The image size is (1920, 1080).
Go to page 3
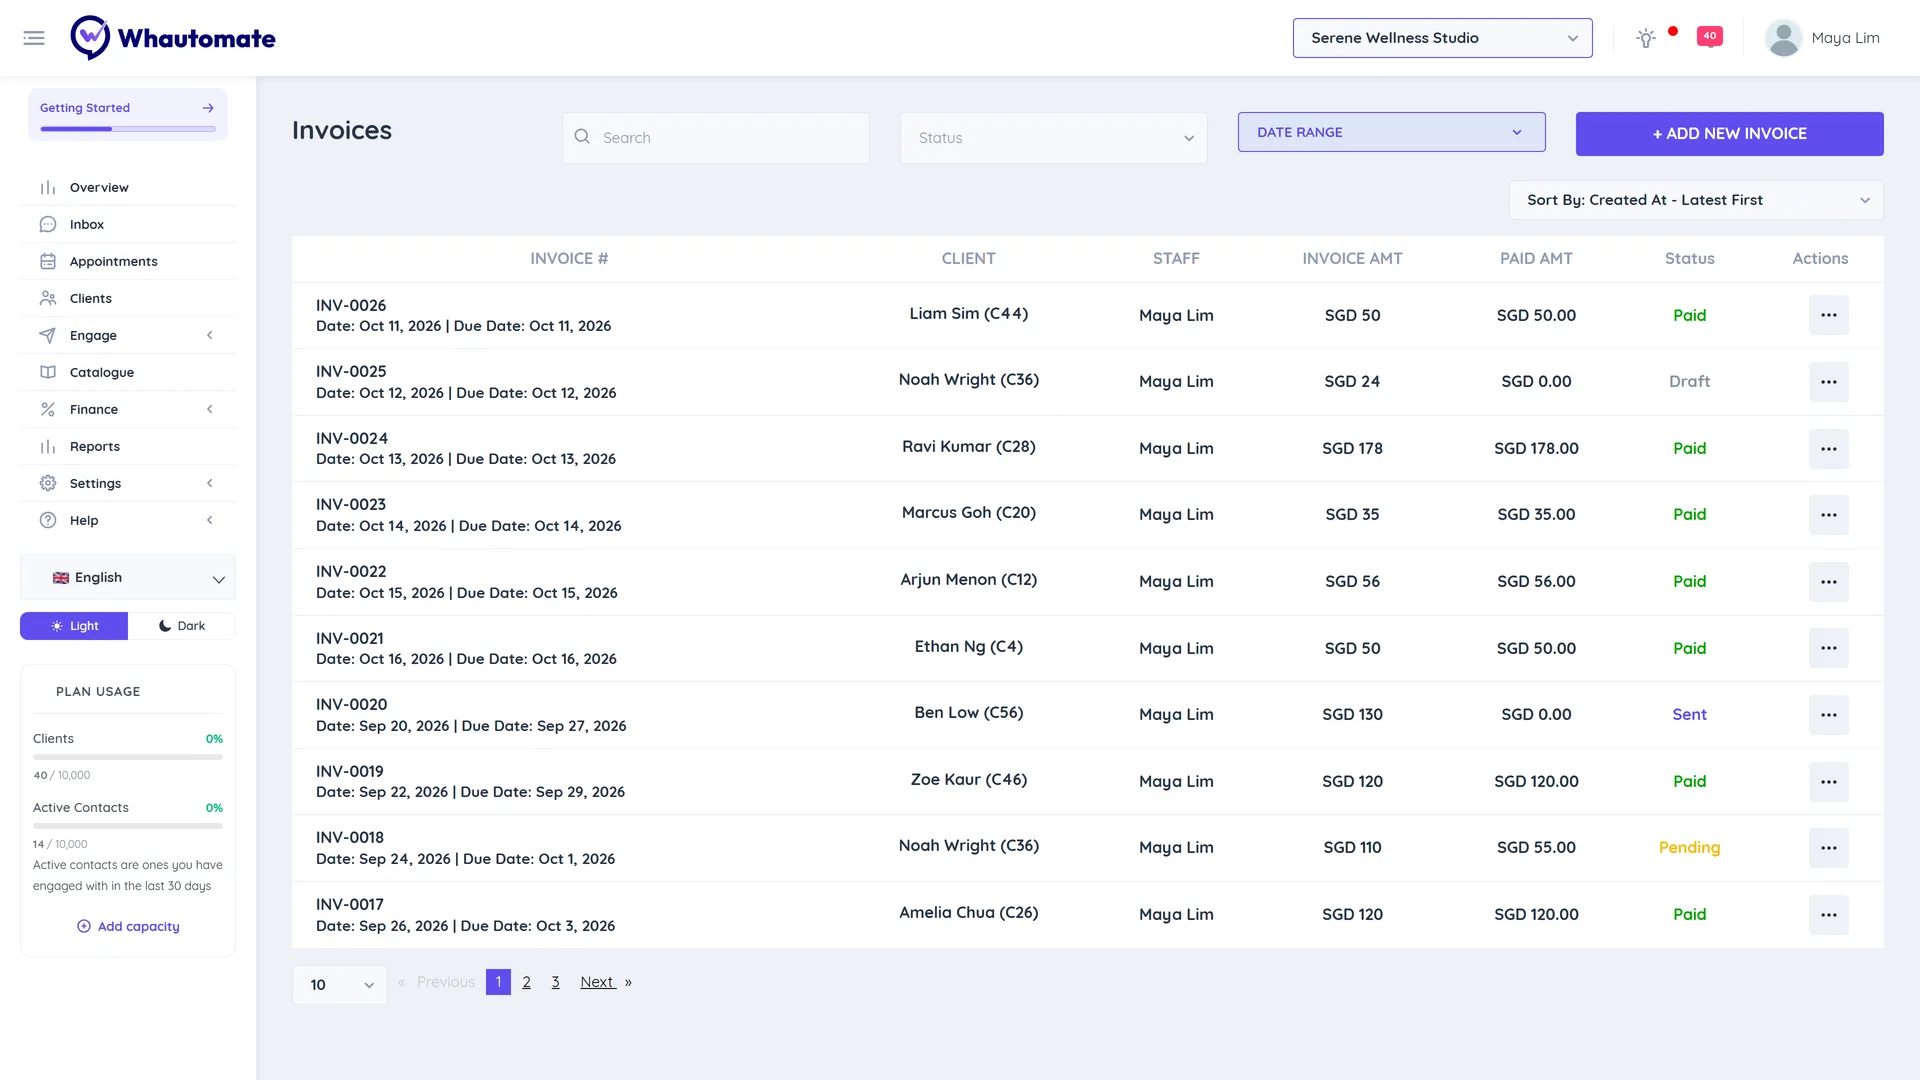tap(555, 982)
